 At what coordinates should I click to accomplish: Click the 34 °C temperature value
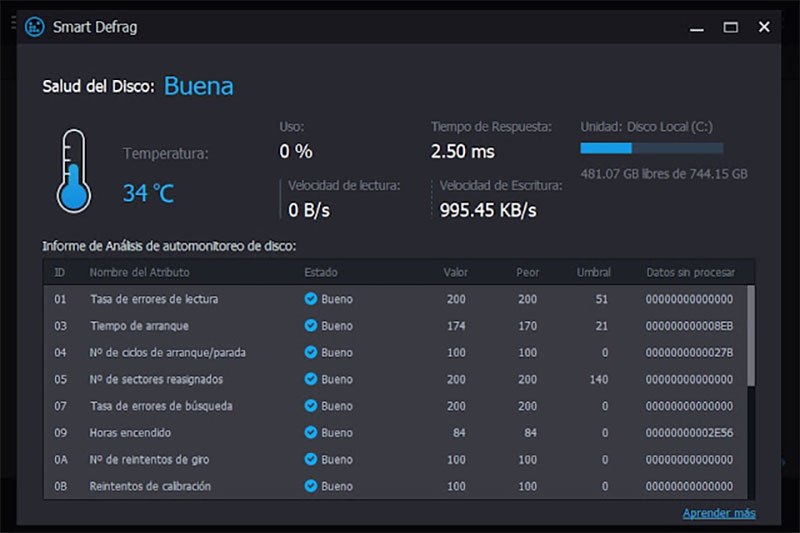(148, 193)
